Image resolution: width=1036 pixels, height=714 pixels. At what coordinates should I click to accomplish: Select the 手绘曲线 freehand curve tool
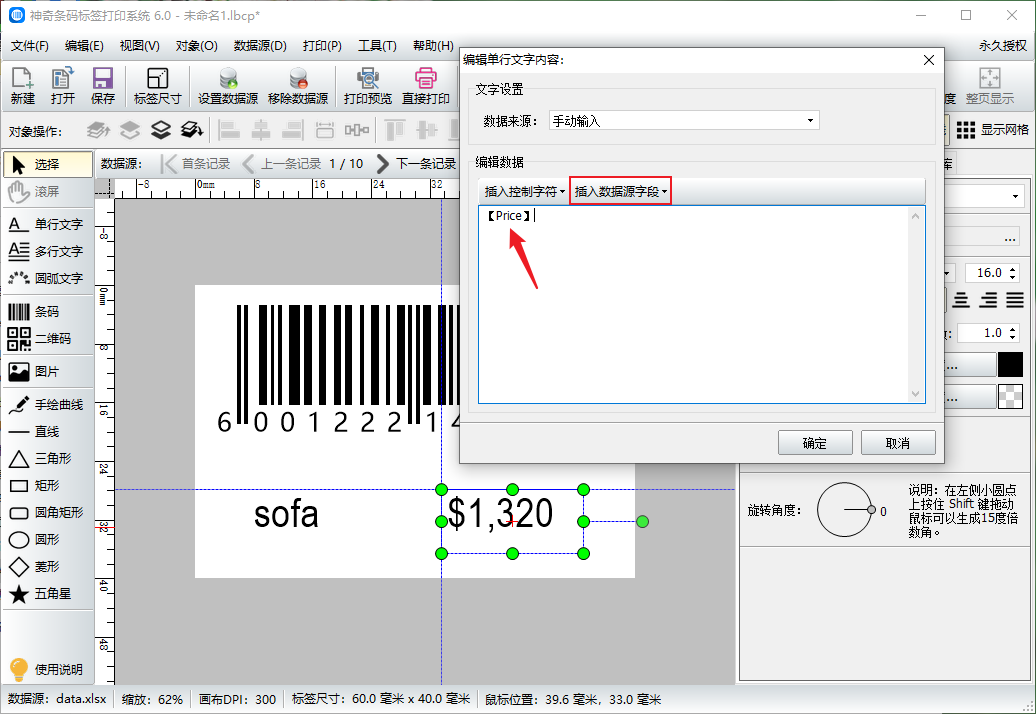click(x=48, y=405)
